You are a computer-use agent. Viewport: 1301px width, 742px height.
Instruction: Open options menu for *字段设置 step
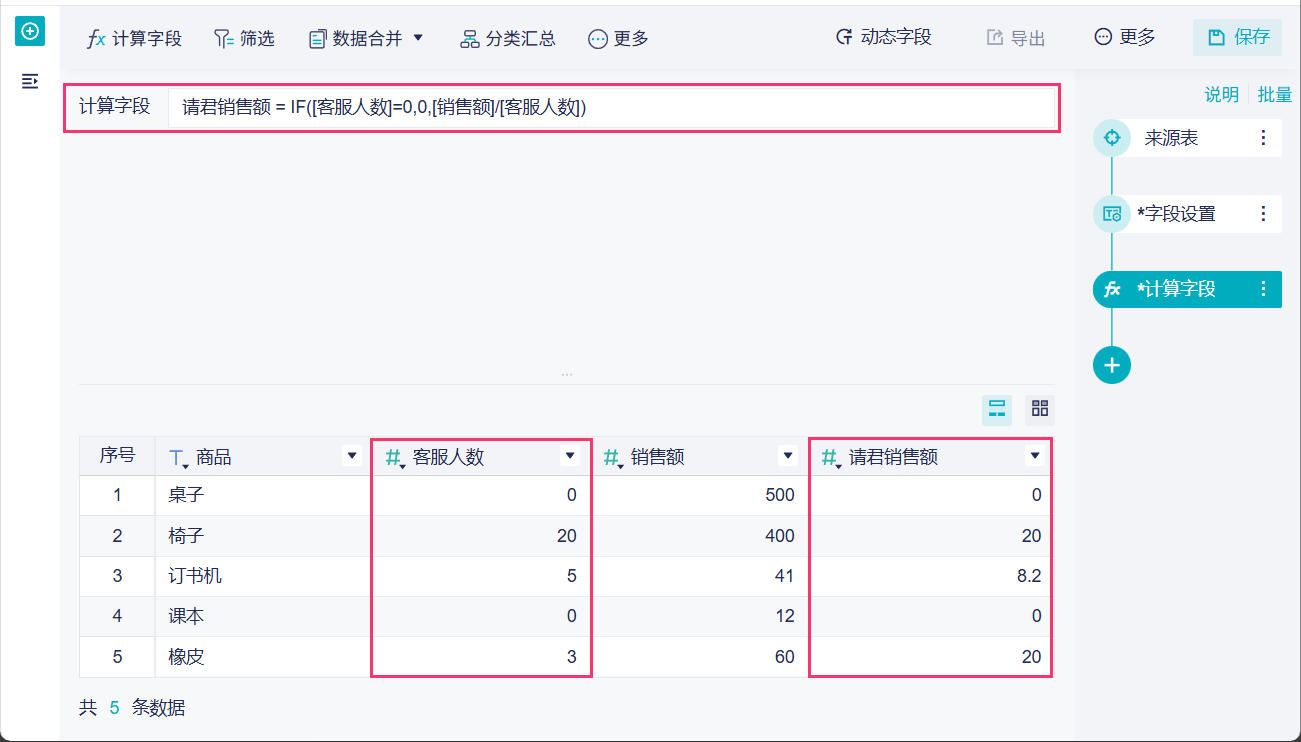tap(1263, 214)
